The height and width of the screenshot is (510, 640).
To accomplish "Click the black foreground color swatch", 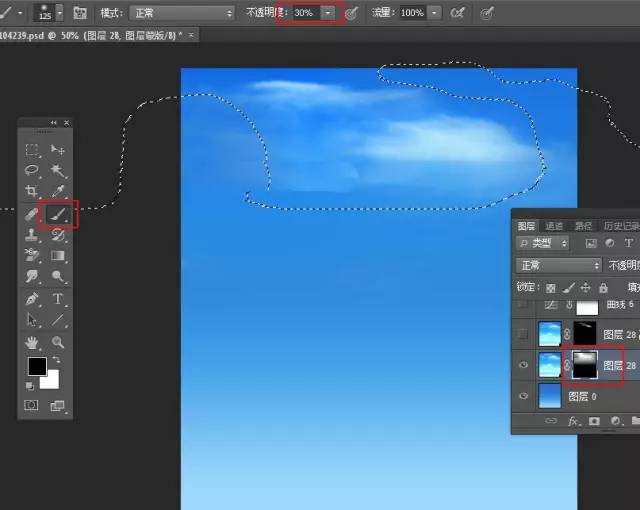I will tap(36, 366).
